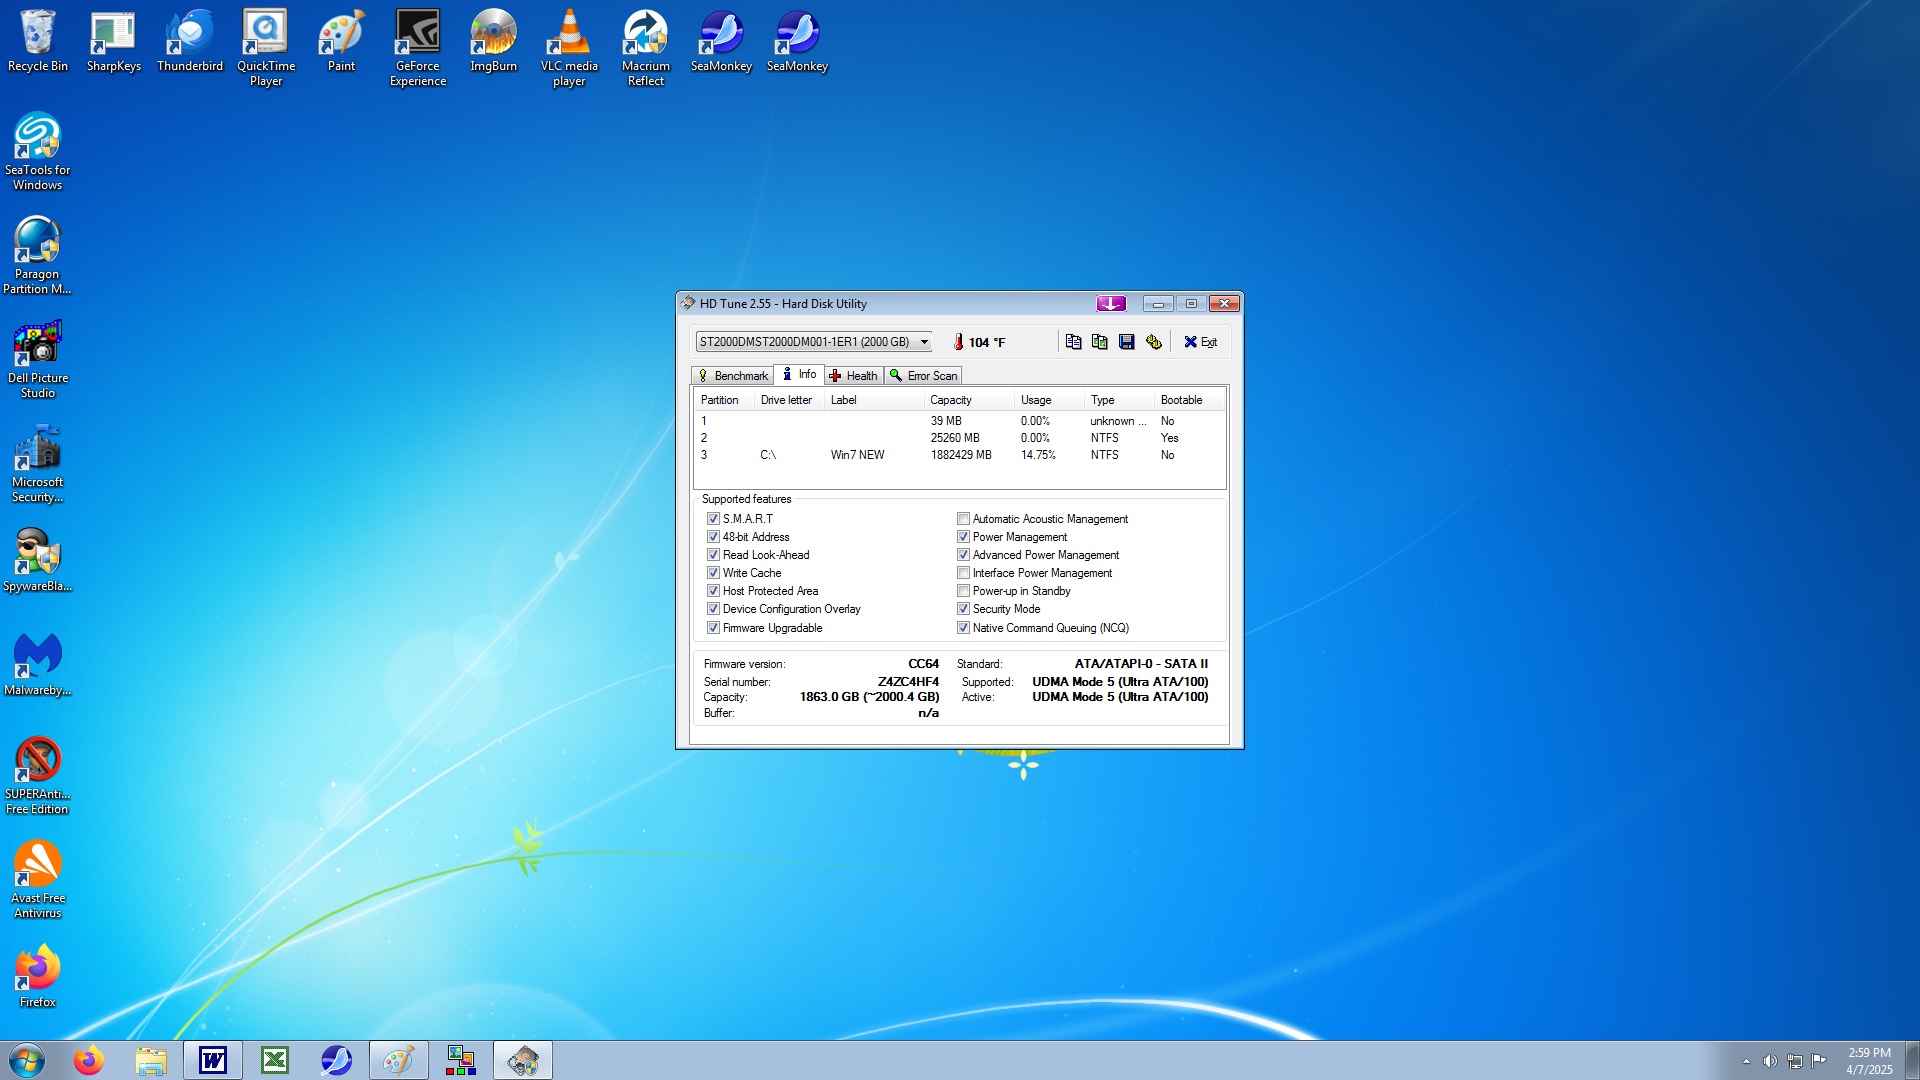
Task: Click the Drive letter column header
Action: coord(789,400)
